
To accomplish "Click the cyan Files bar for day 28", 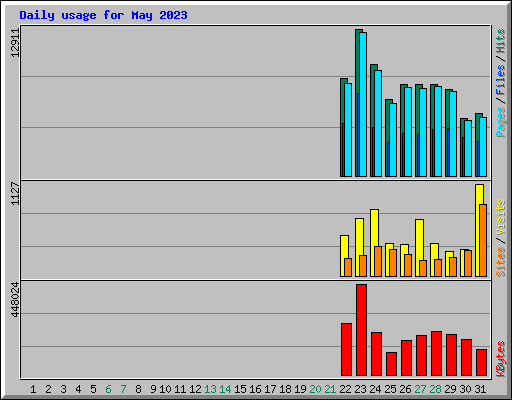I will click(438, 131).
